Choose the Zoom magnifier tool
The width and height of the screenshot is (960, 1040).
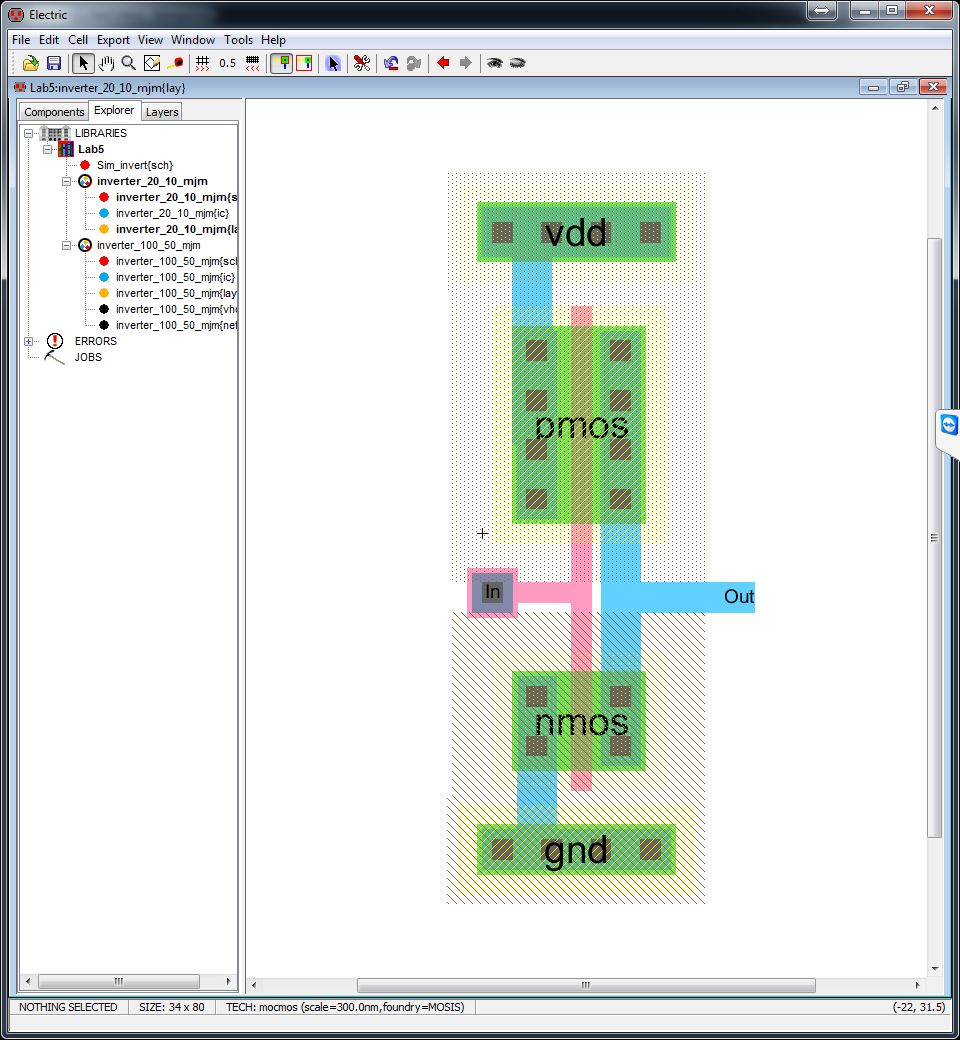(x=129, y=62)
